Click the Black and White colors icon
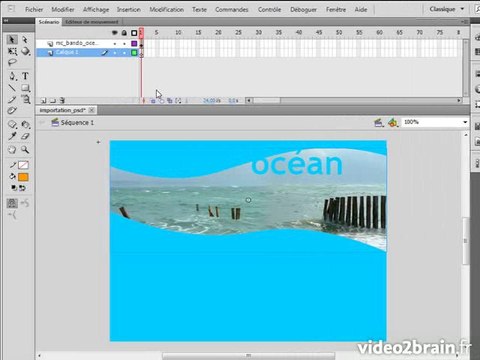The image size is (480, 360). 14,188
